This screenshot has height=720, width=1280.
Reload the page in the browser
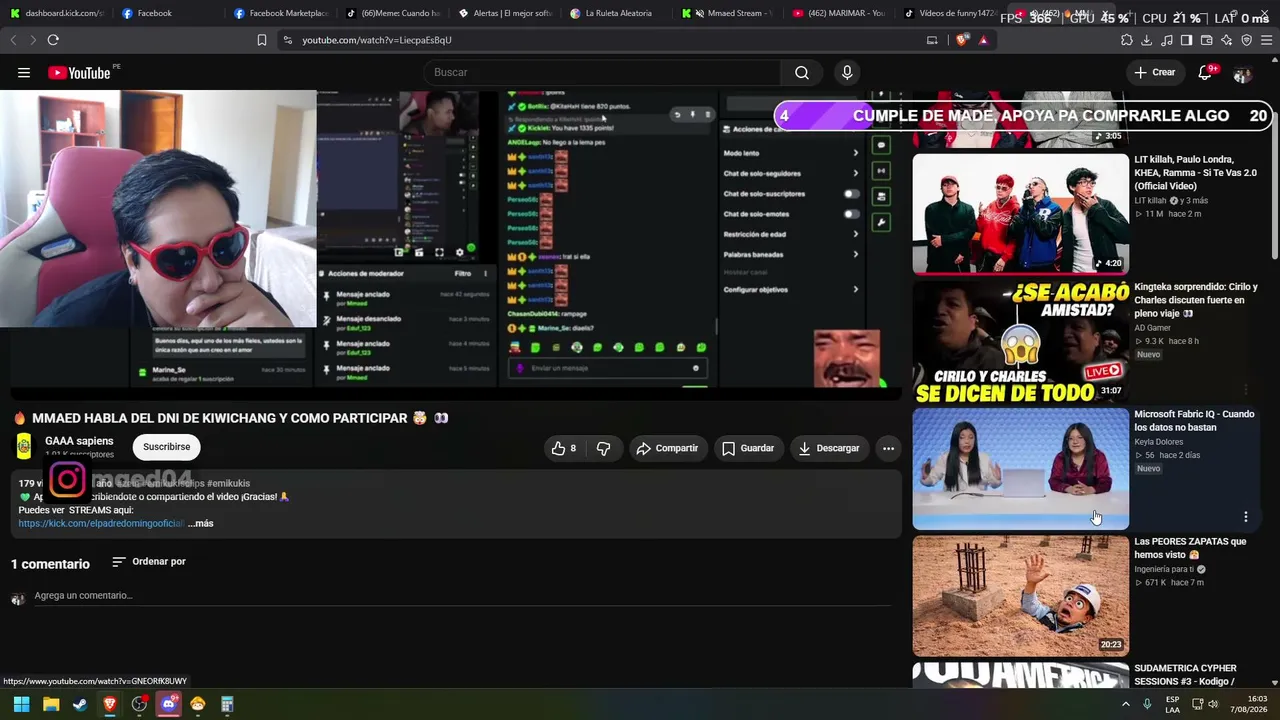click(53, 40)
